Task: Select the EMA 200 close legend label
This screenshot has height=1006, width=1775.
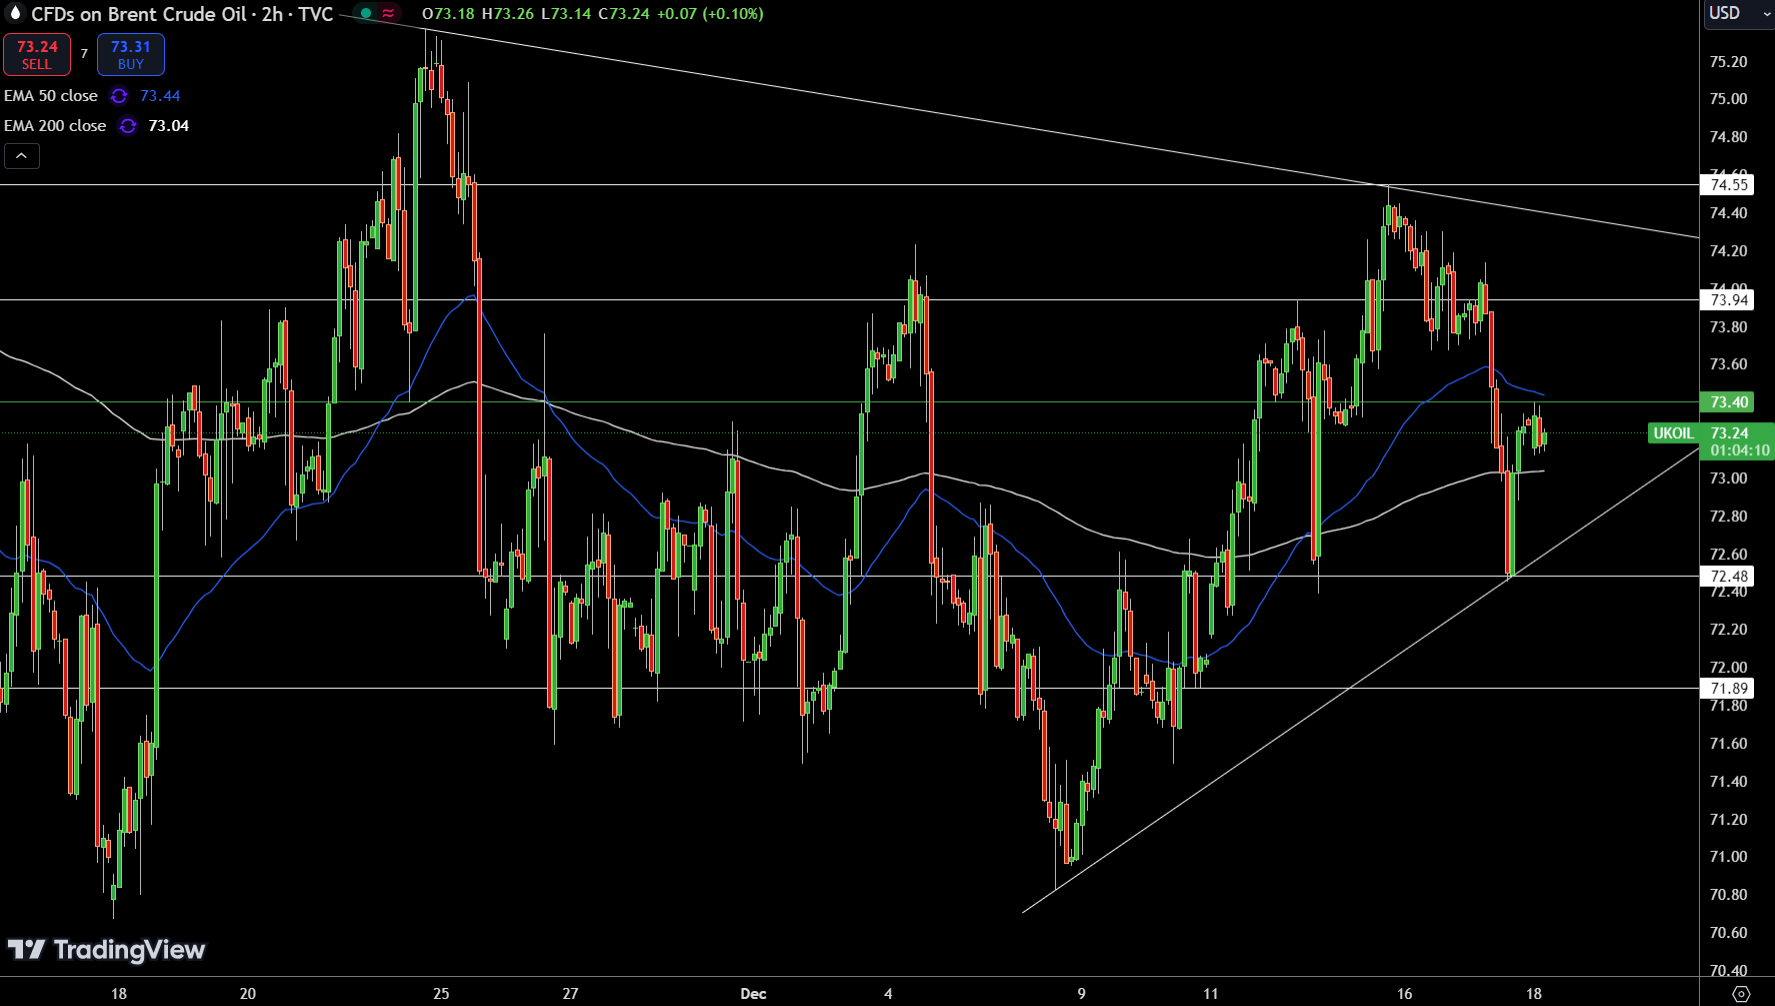Action: coord(55,126)
